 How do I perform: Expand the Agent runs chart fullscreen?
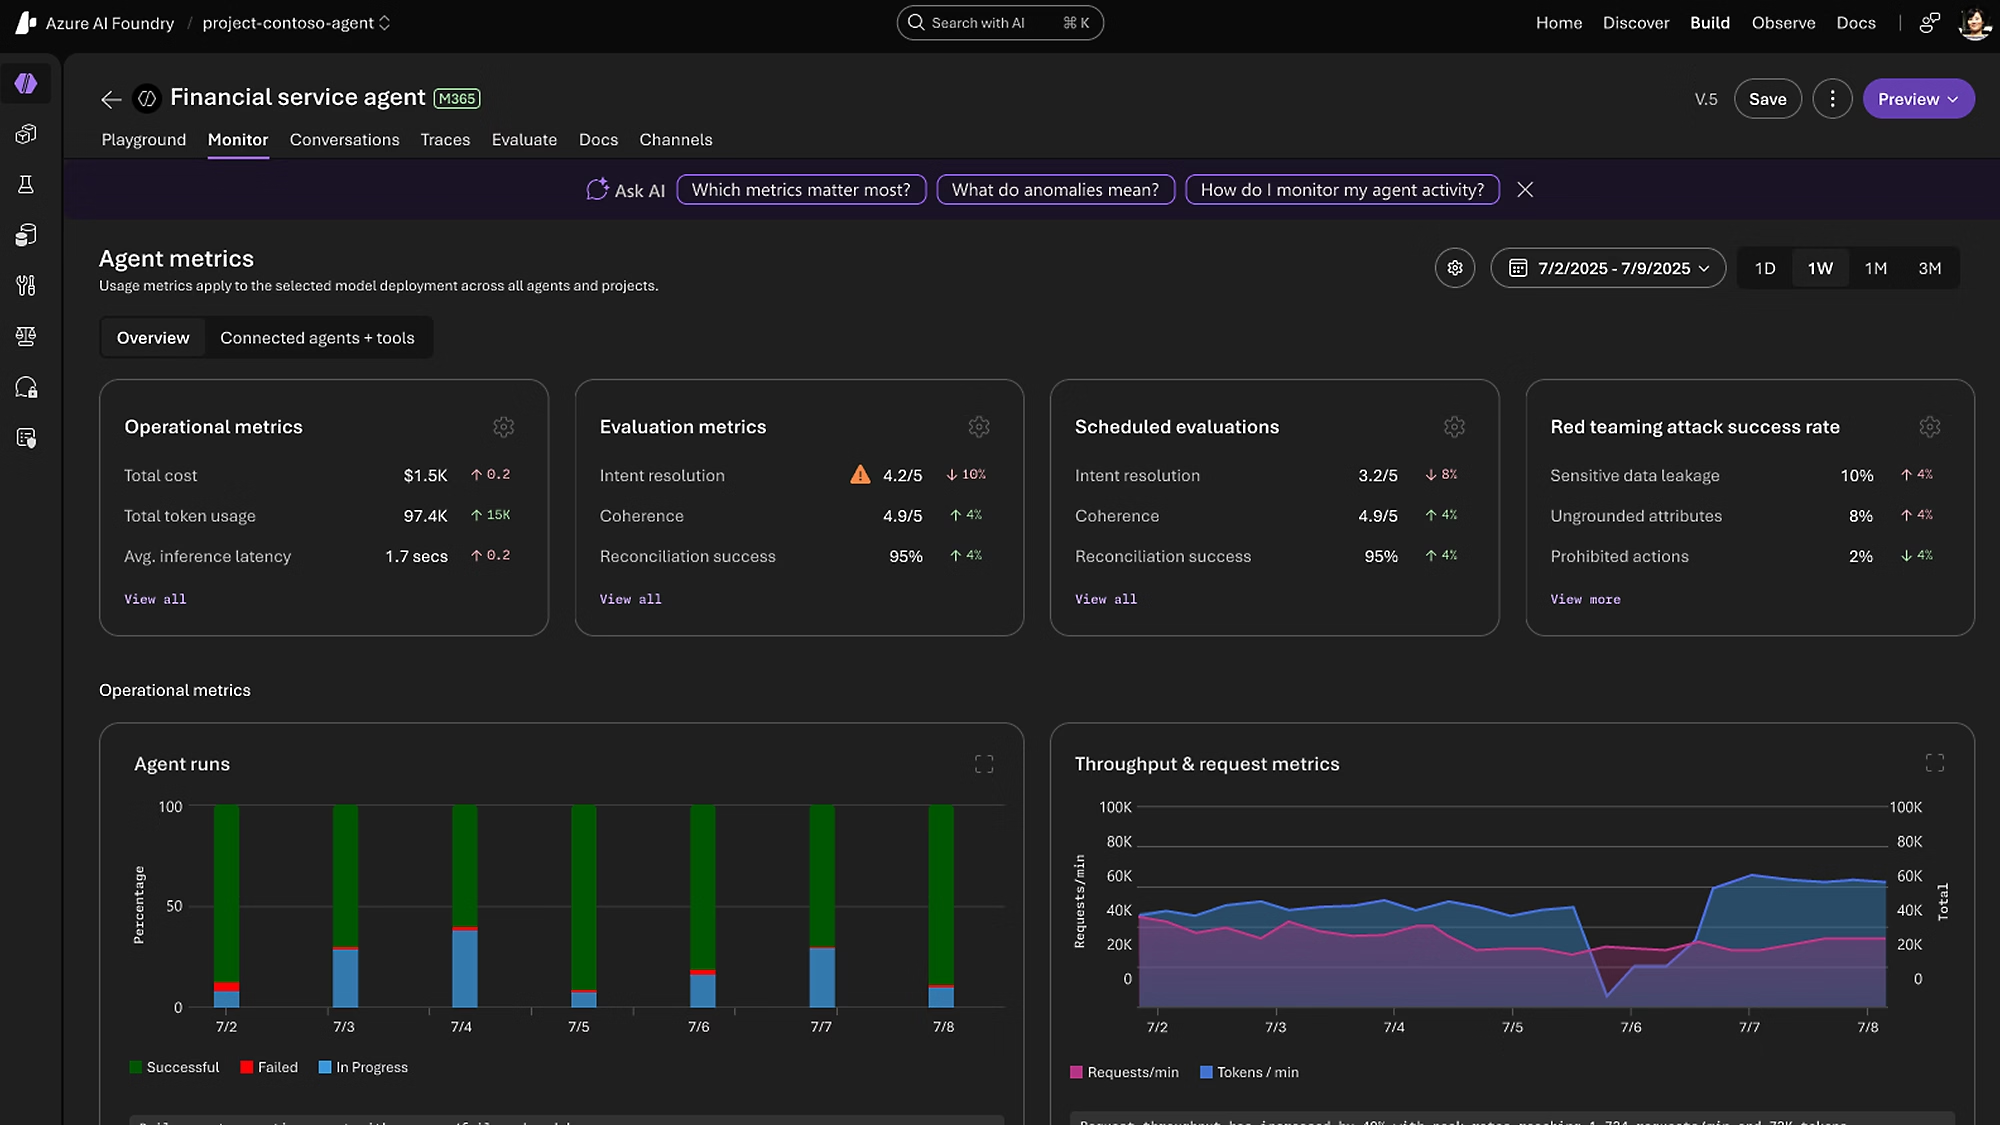pyautogui.click(x=984, y=764)
